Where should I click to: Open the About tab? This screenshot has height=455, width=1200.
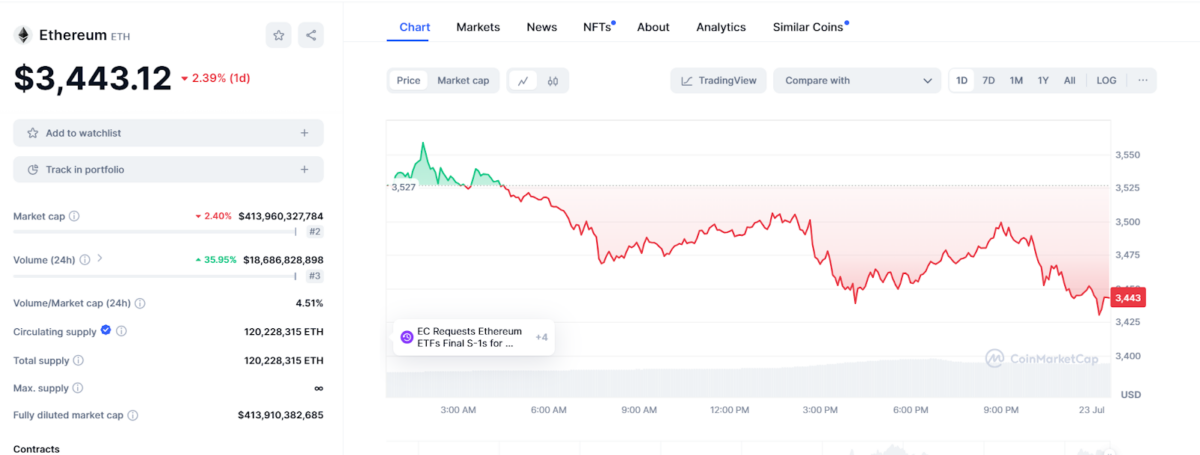653,27
